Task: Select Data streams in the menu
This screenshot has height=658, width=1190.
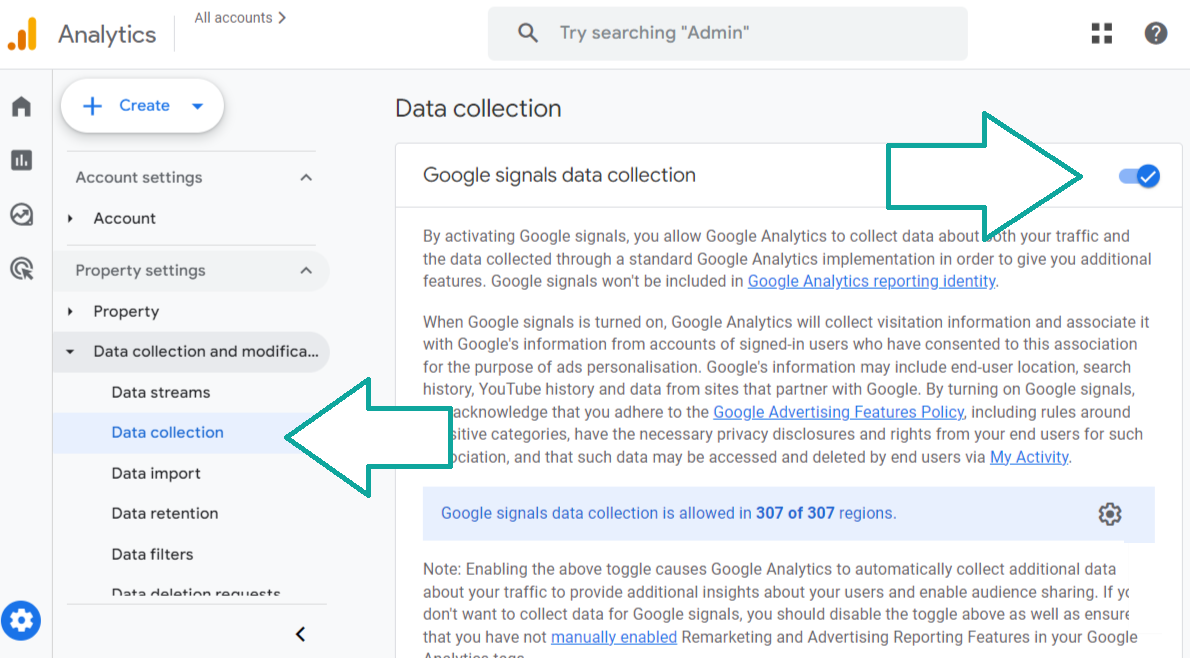Action: [x=161, y=392]
